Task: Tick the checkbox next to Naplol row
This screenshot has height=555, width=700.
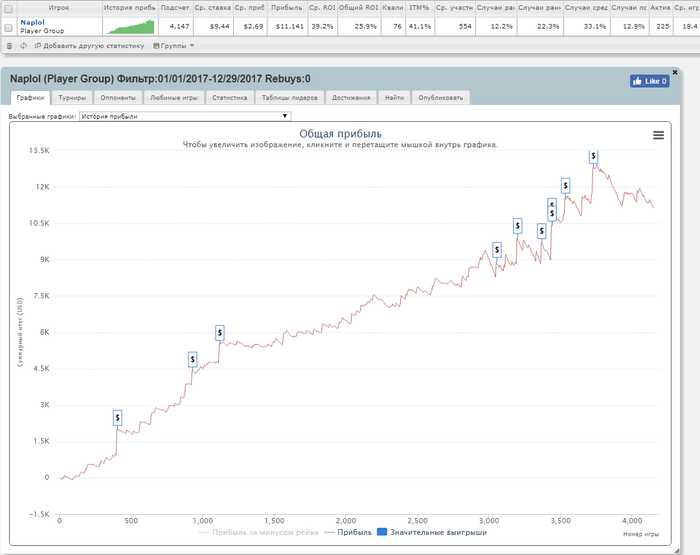Action: point(9,27)
